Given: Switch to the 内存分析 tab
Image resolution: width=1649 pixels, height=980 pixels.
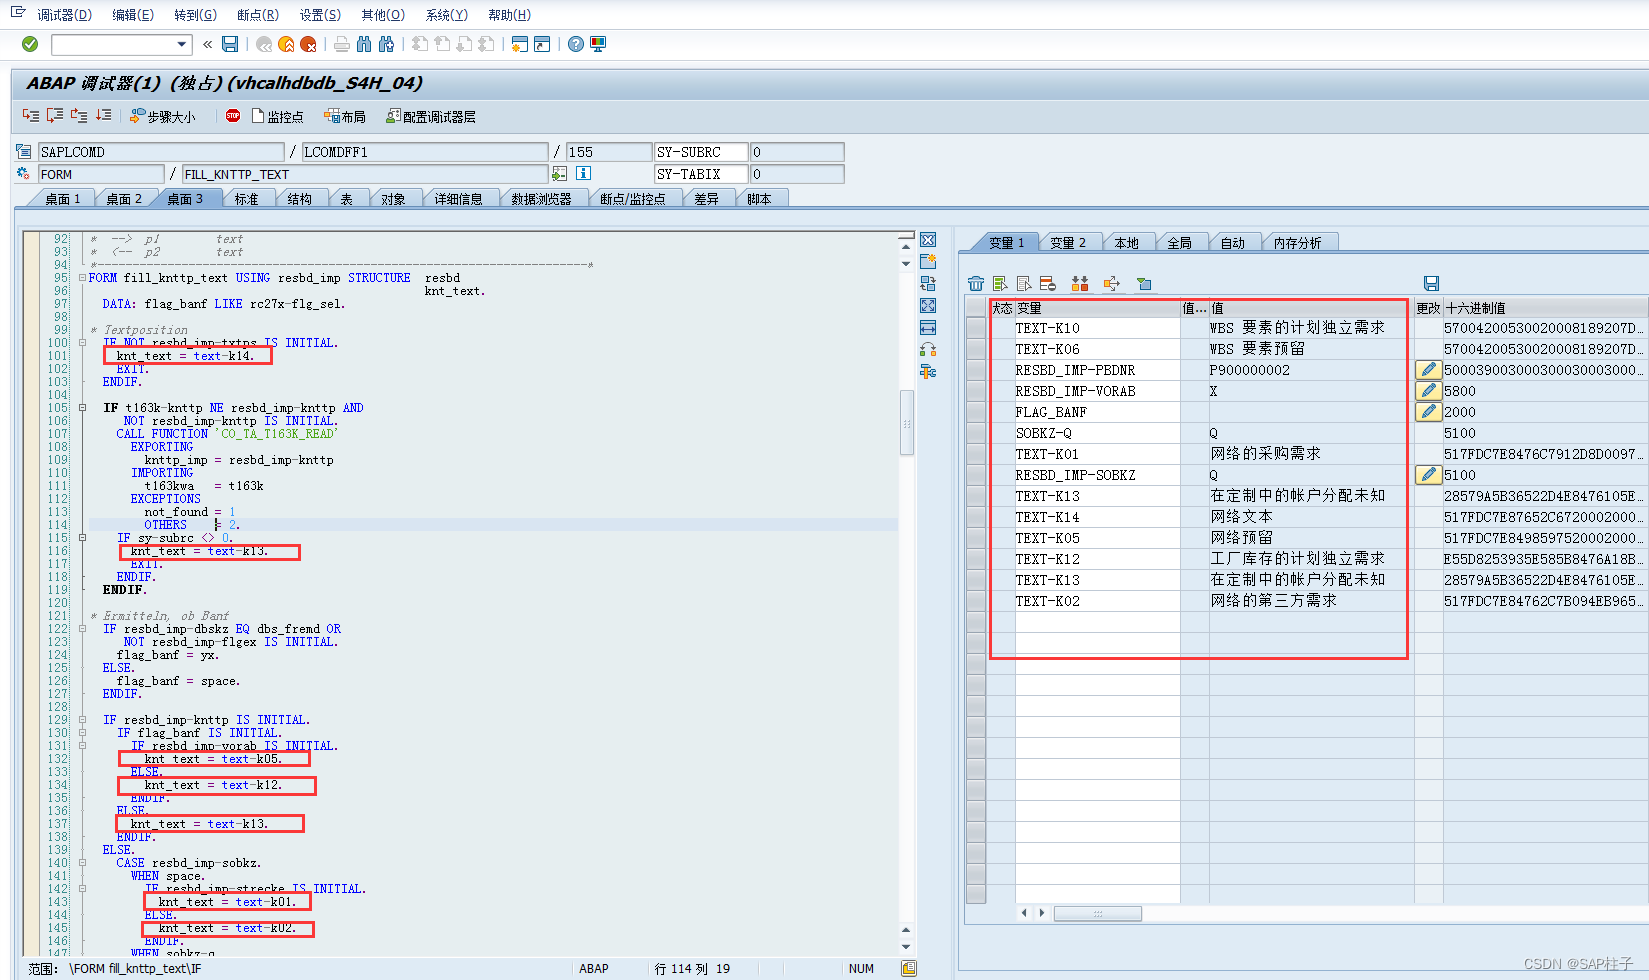Looking at the screenshot, I should pyautogui.click(x=1297, y=243).
